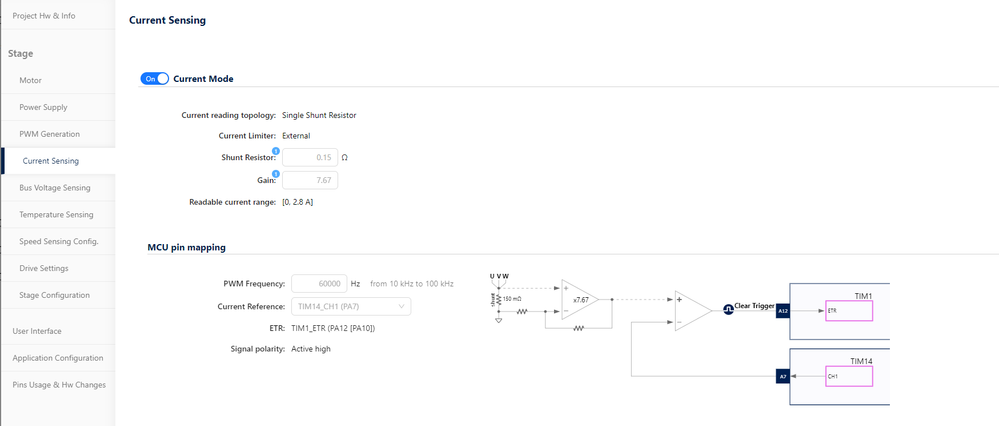Open Bus Voltage Sensing page
The height and width of the screenshot is (426, 999).
[54, 188]
